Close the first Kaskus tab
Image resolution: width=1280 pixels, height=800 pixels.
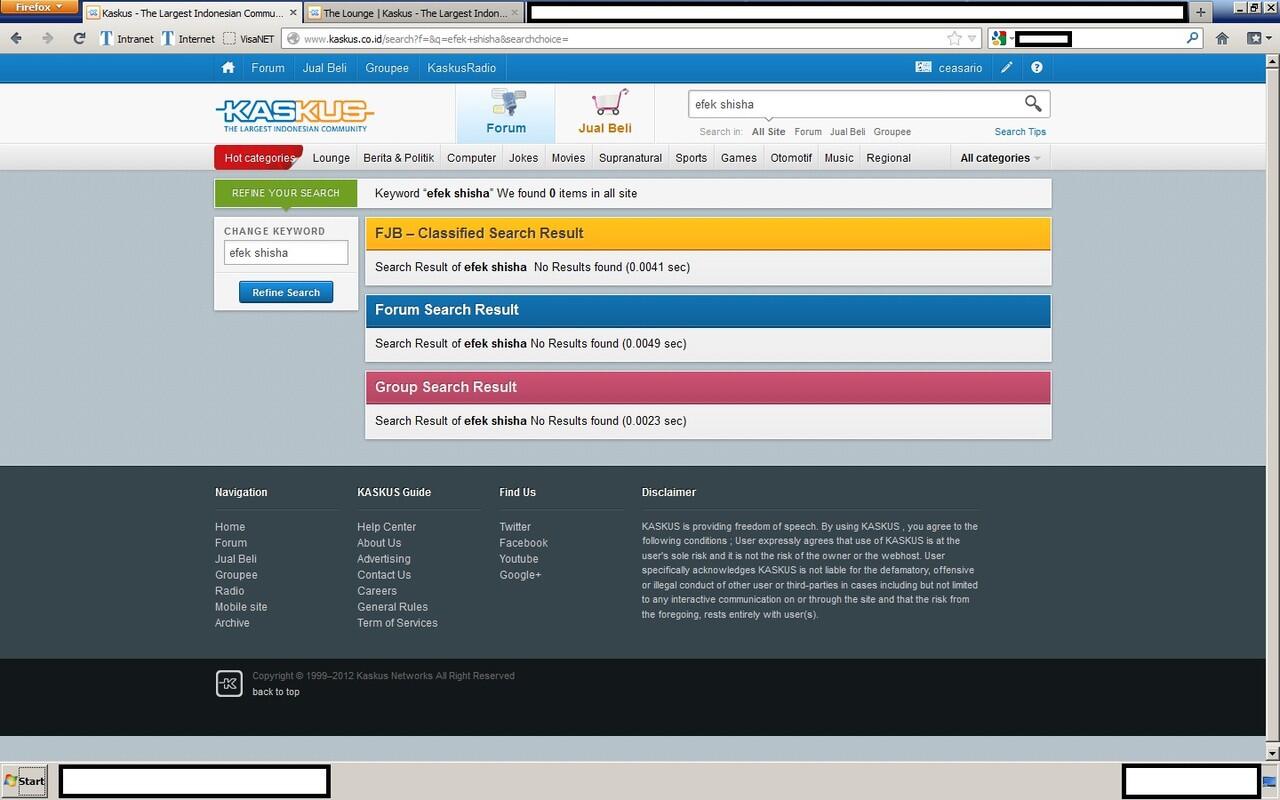click(293, 12)
